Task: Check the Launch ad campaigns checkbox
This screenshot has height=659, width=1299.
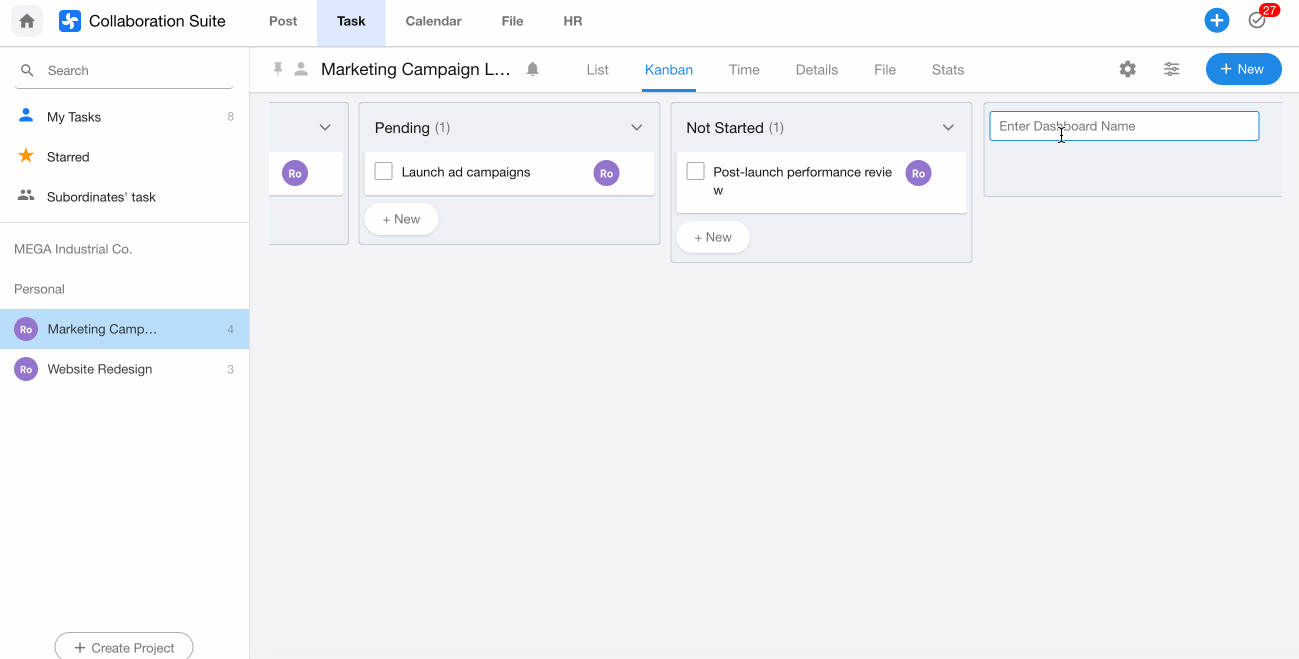Action: [x=383, y=172]
